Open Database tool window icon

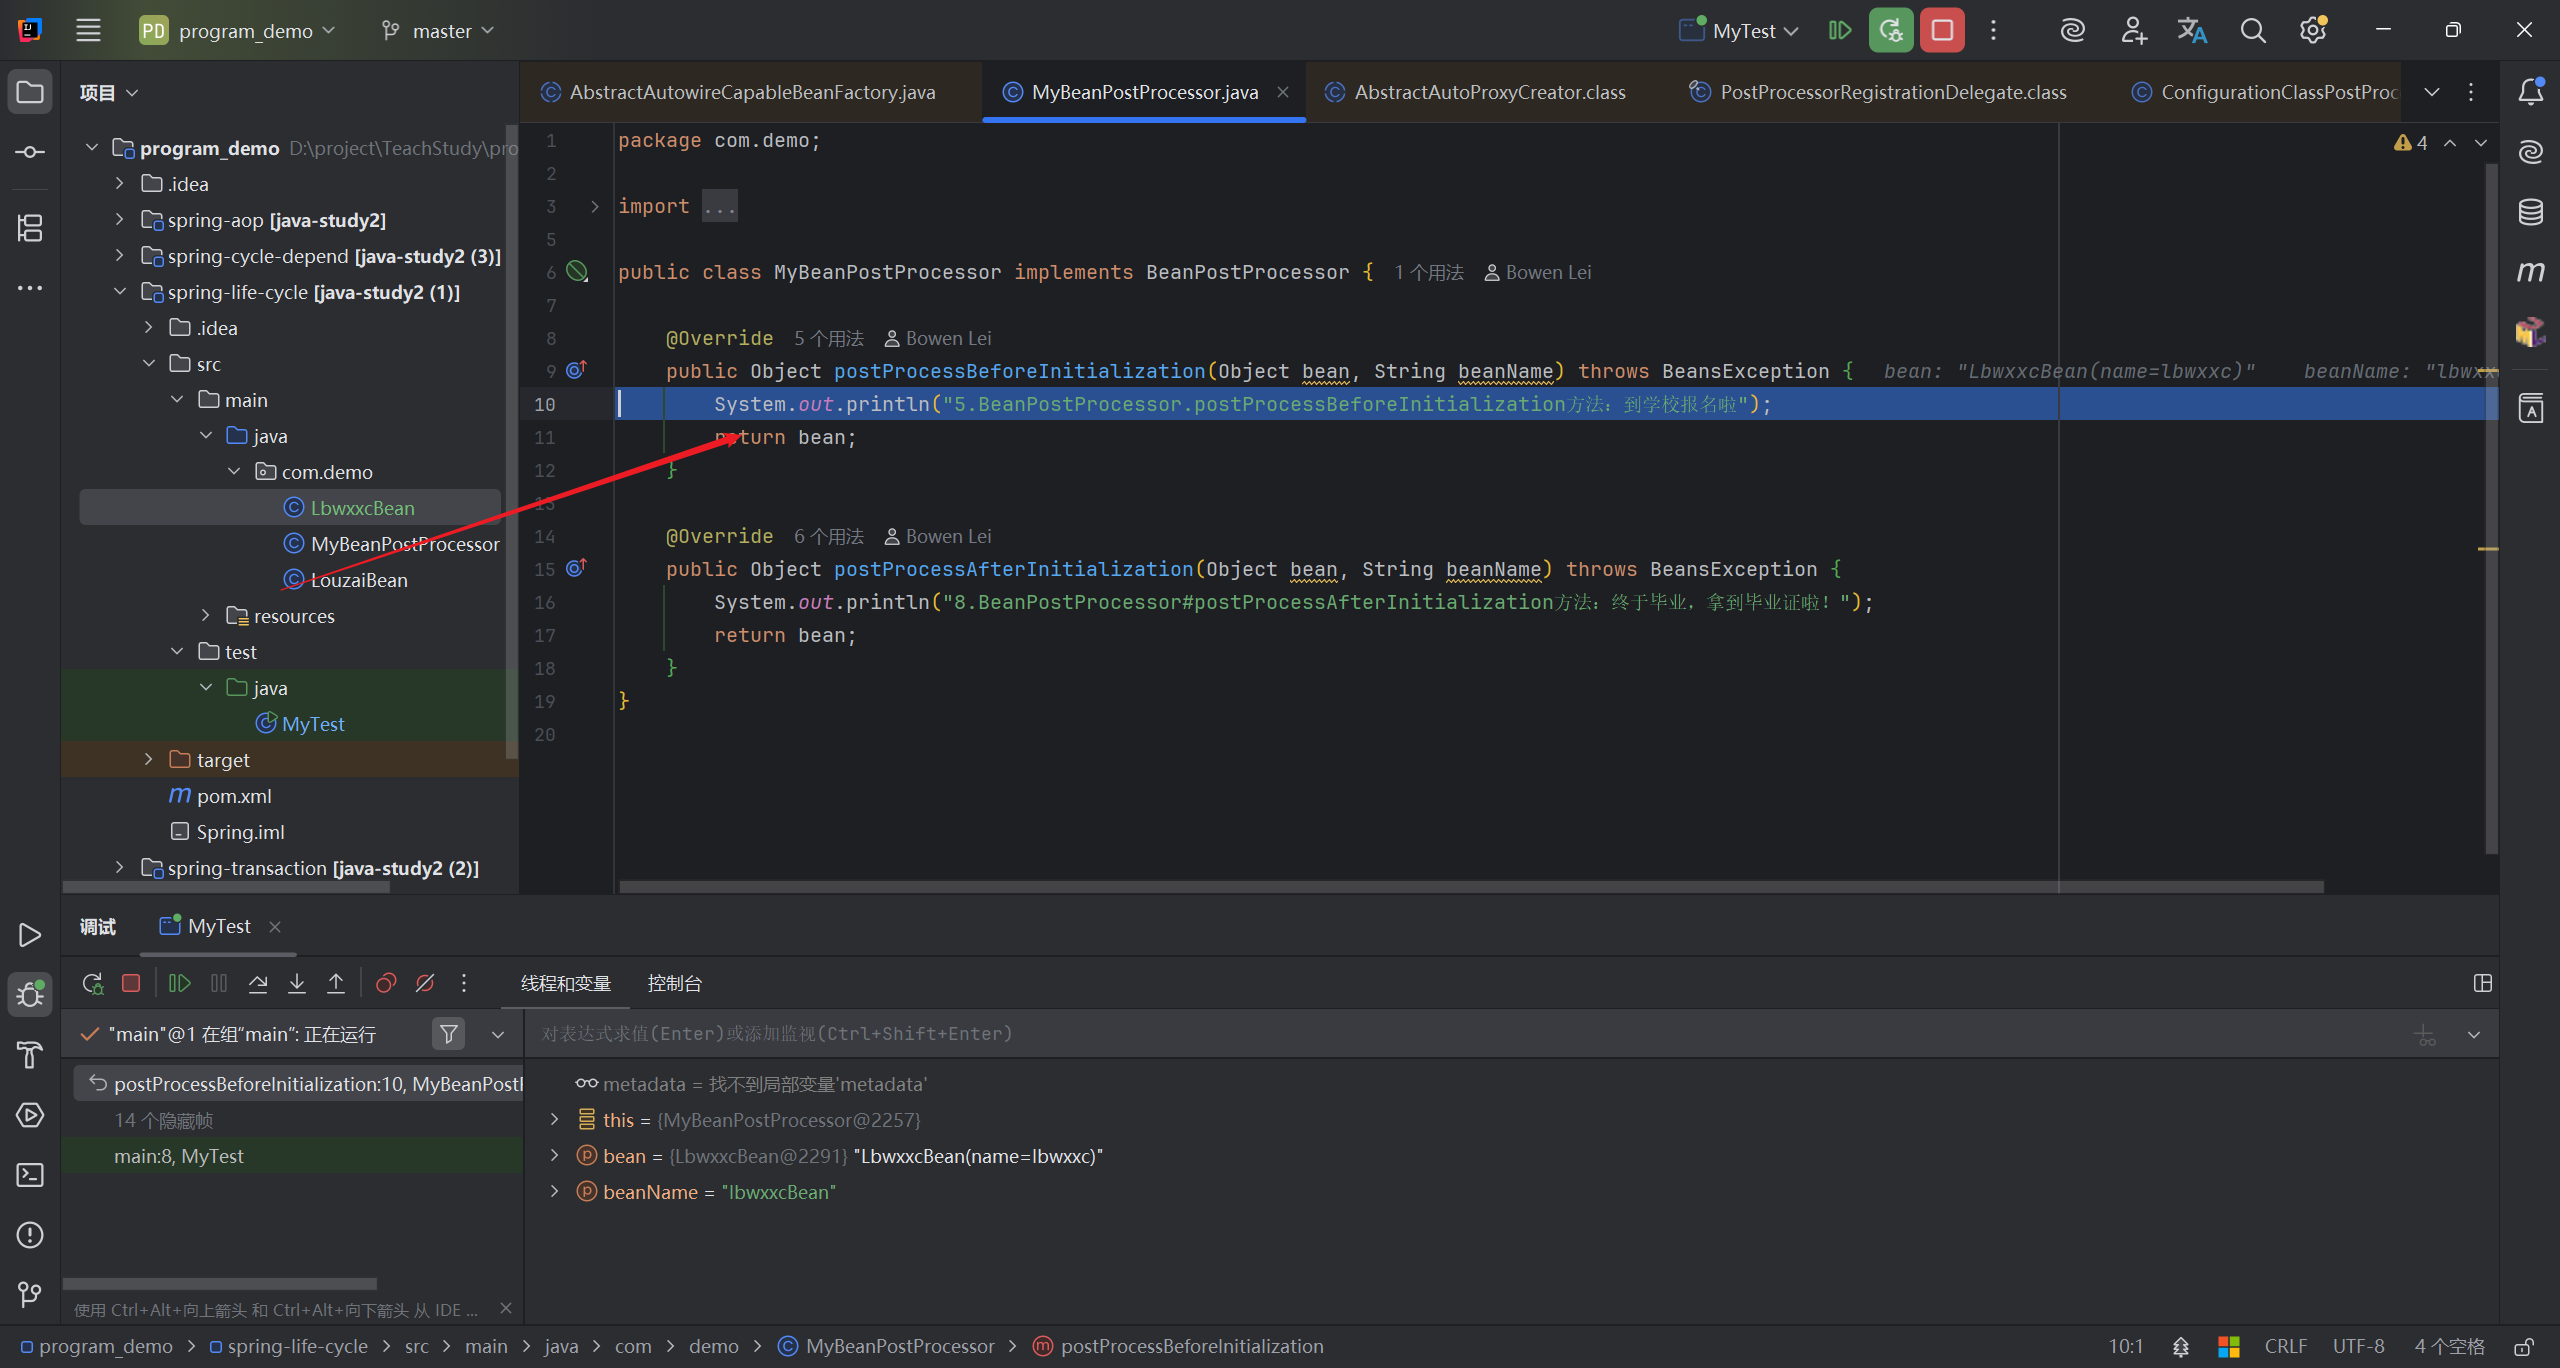click(x=2530, y=212)
